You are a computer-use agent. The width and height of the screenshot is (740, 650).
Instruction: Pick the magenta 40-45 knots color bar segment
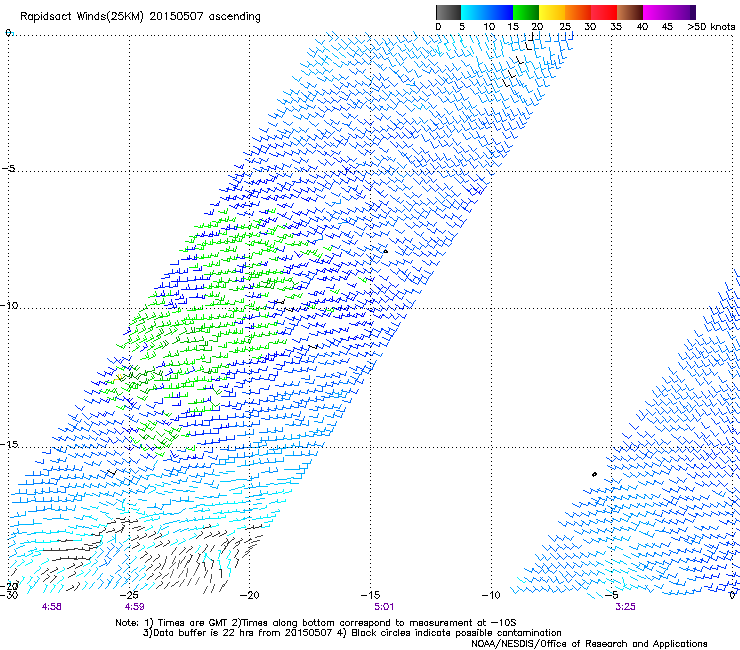pyautogui.click(x=656, y=12)
